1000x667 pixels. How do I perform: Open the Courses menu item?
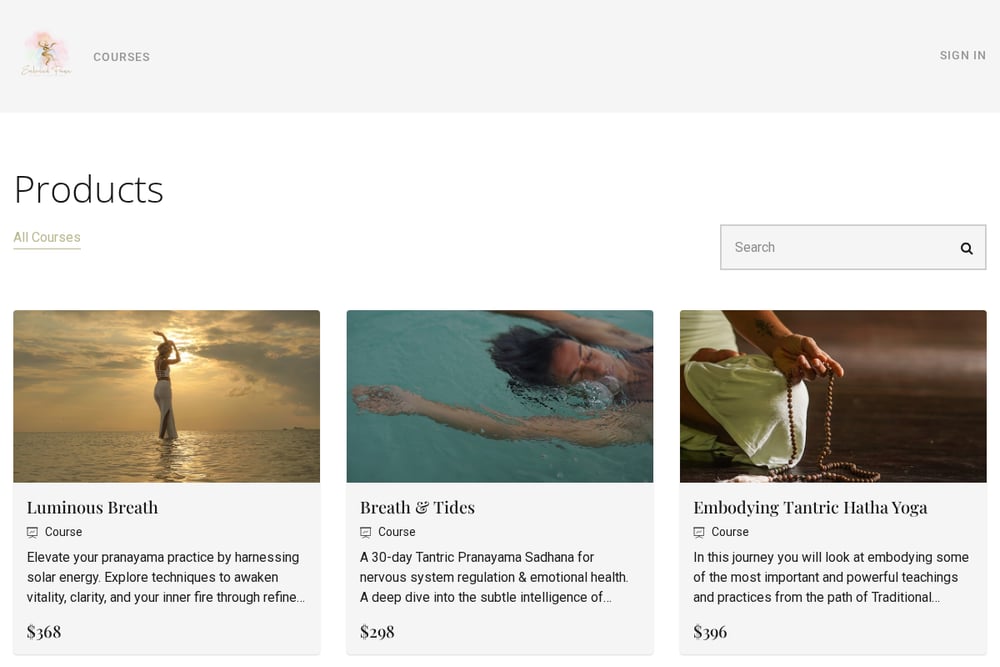coord(122,57)
